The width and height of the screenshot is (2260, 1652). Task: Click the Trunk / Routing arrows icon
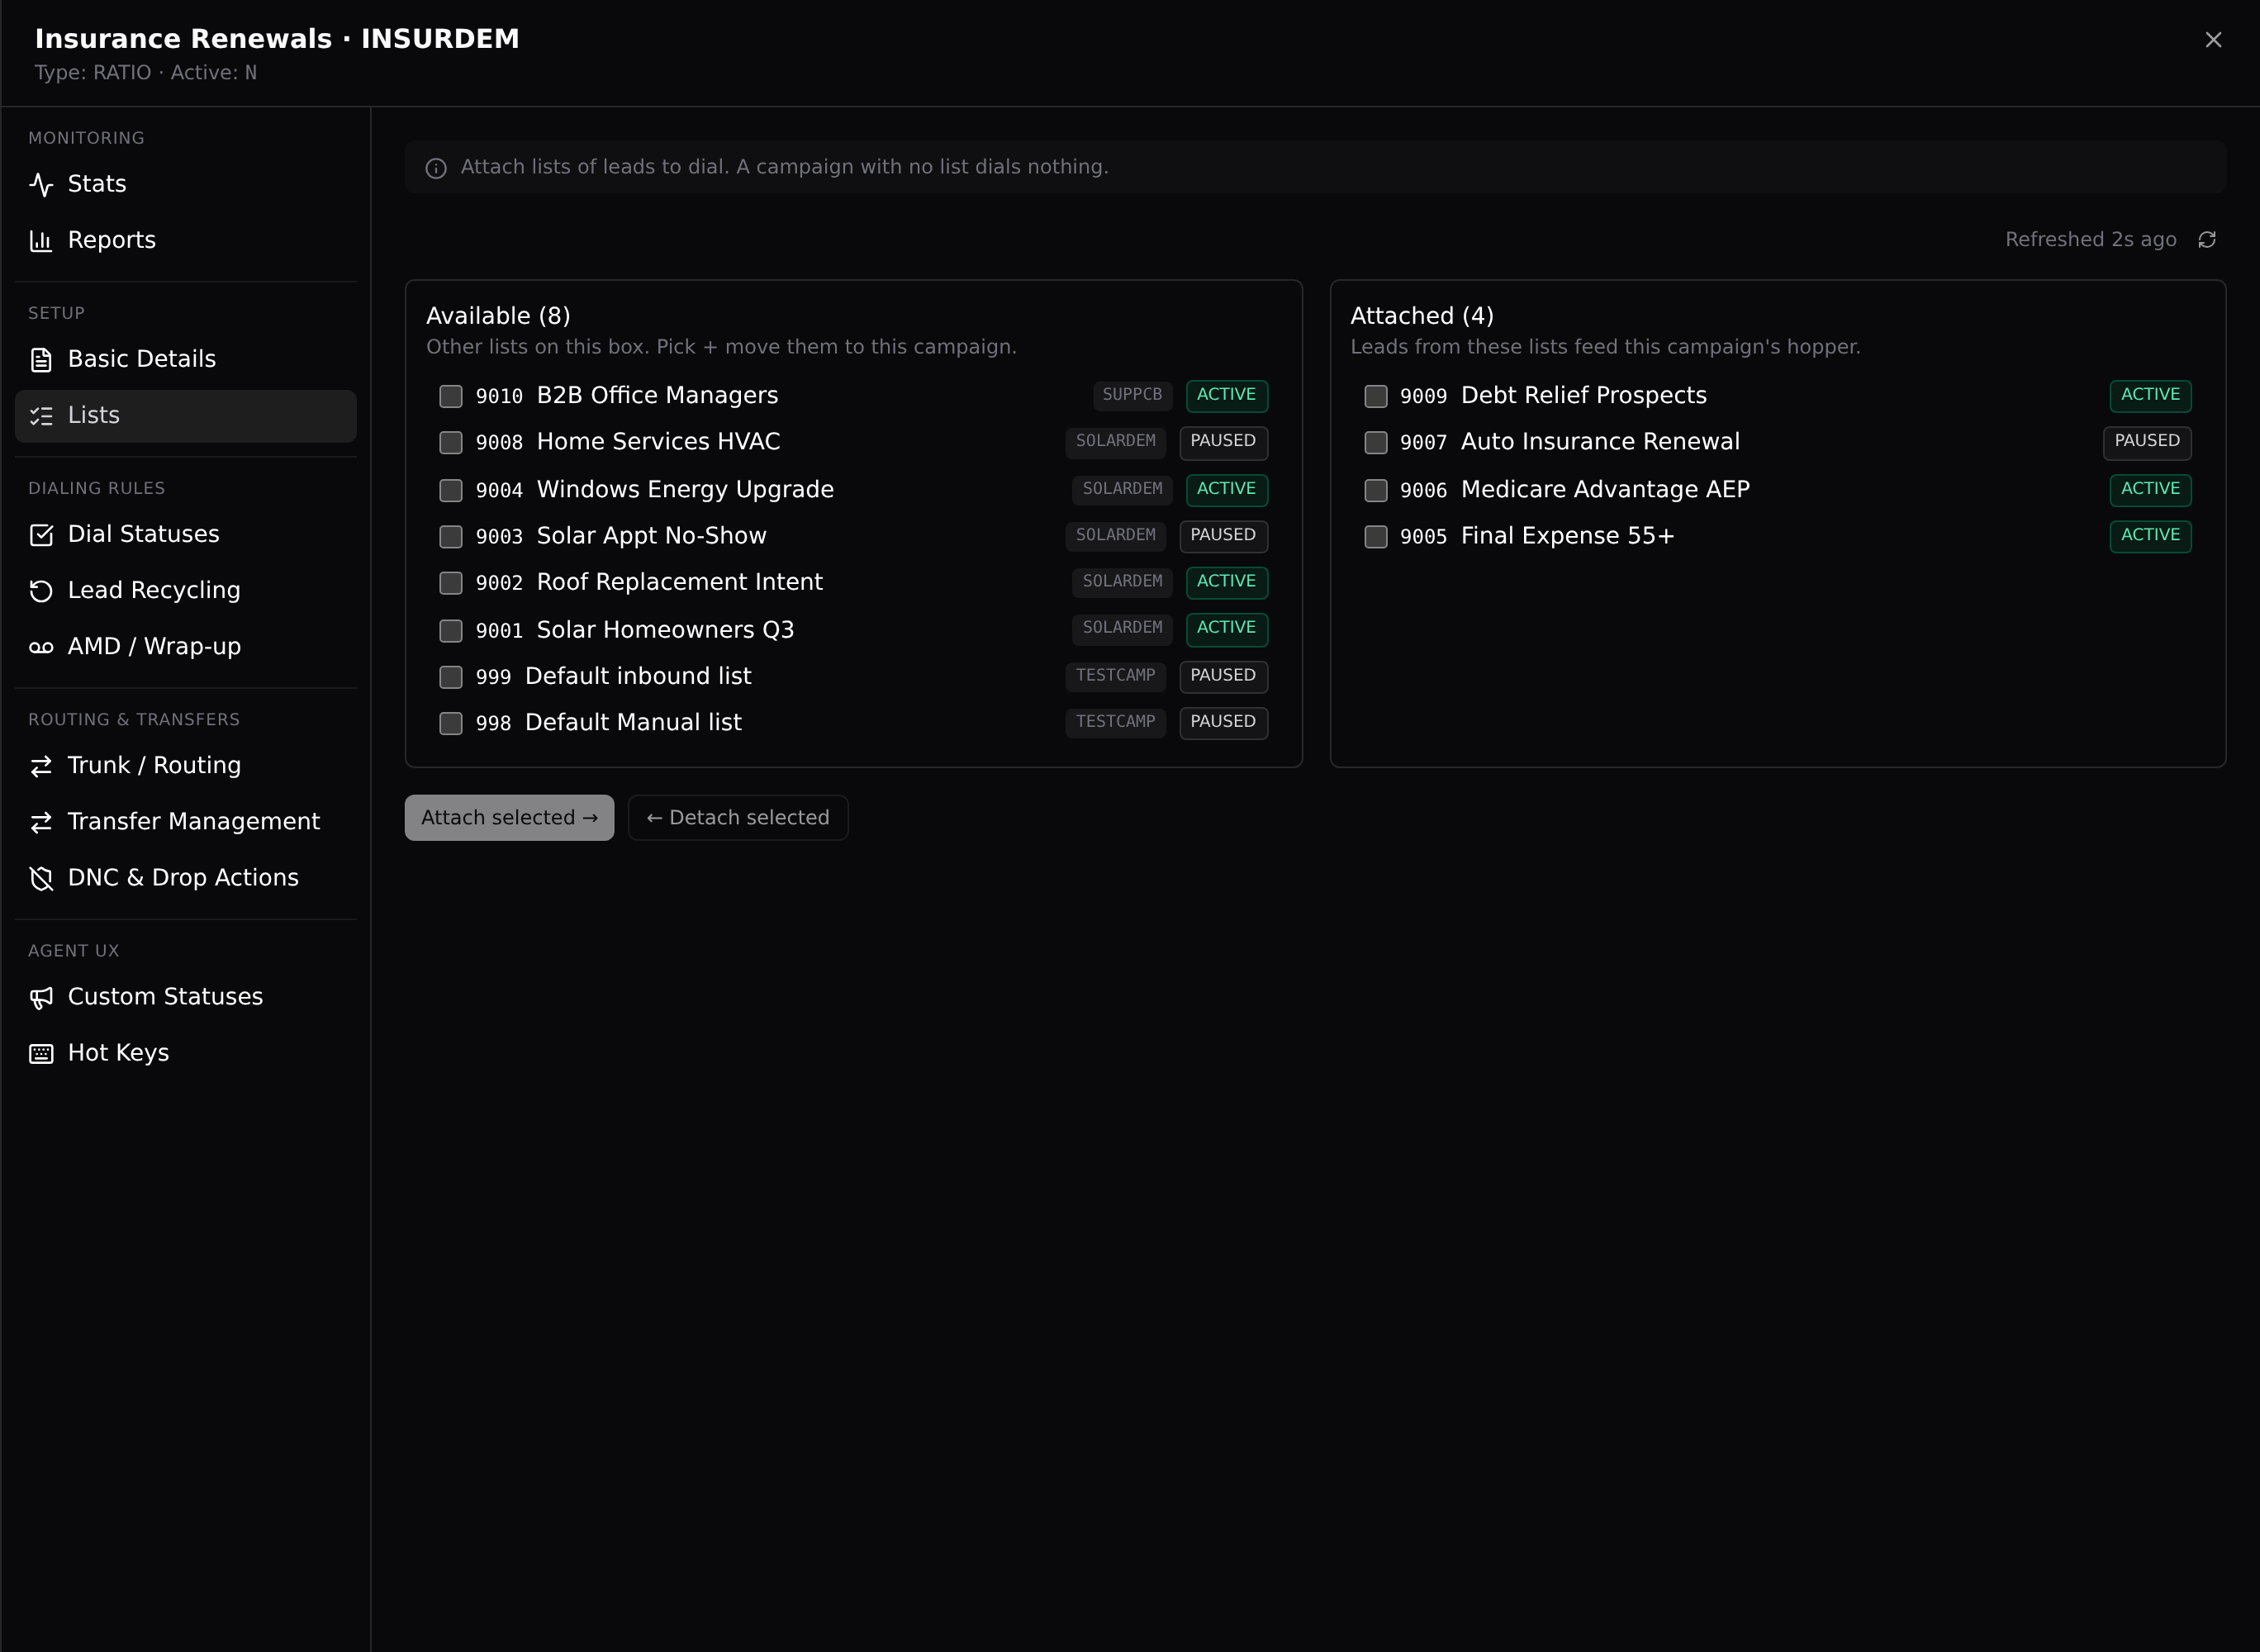click(41, 766)
